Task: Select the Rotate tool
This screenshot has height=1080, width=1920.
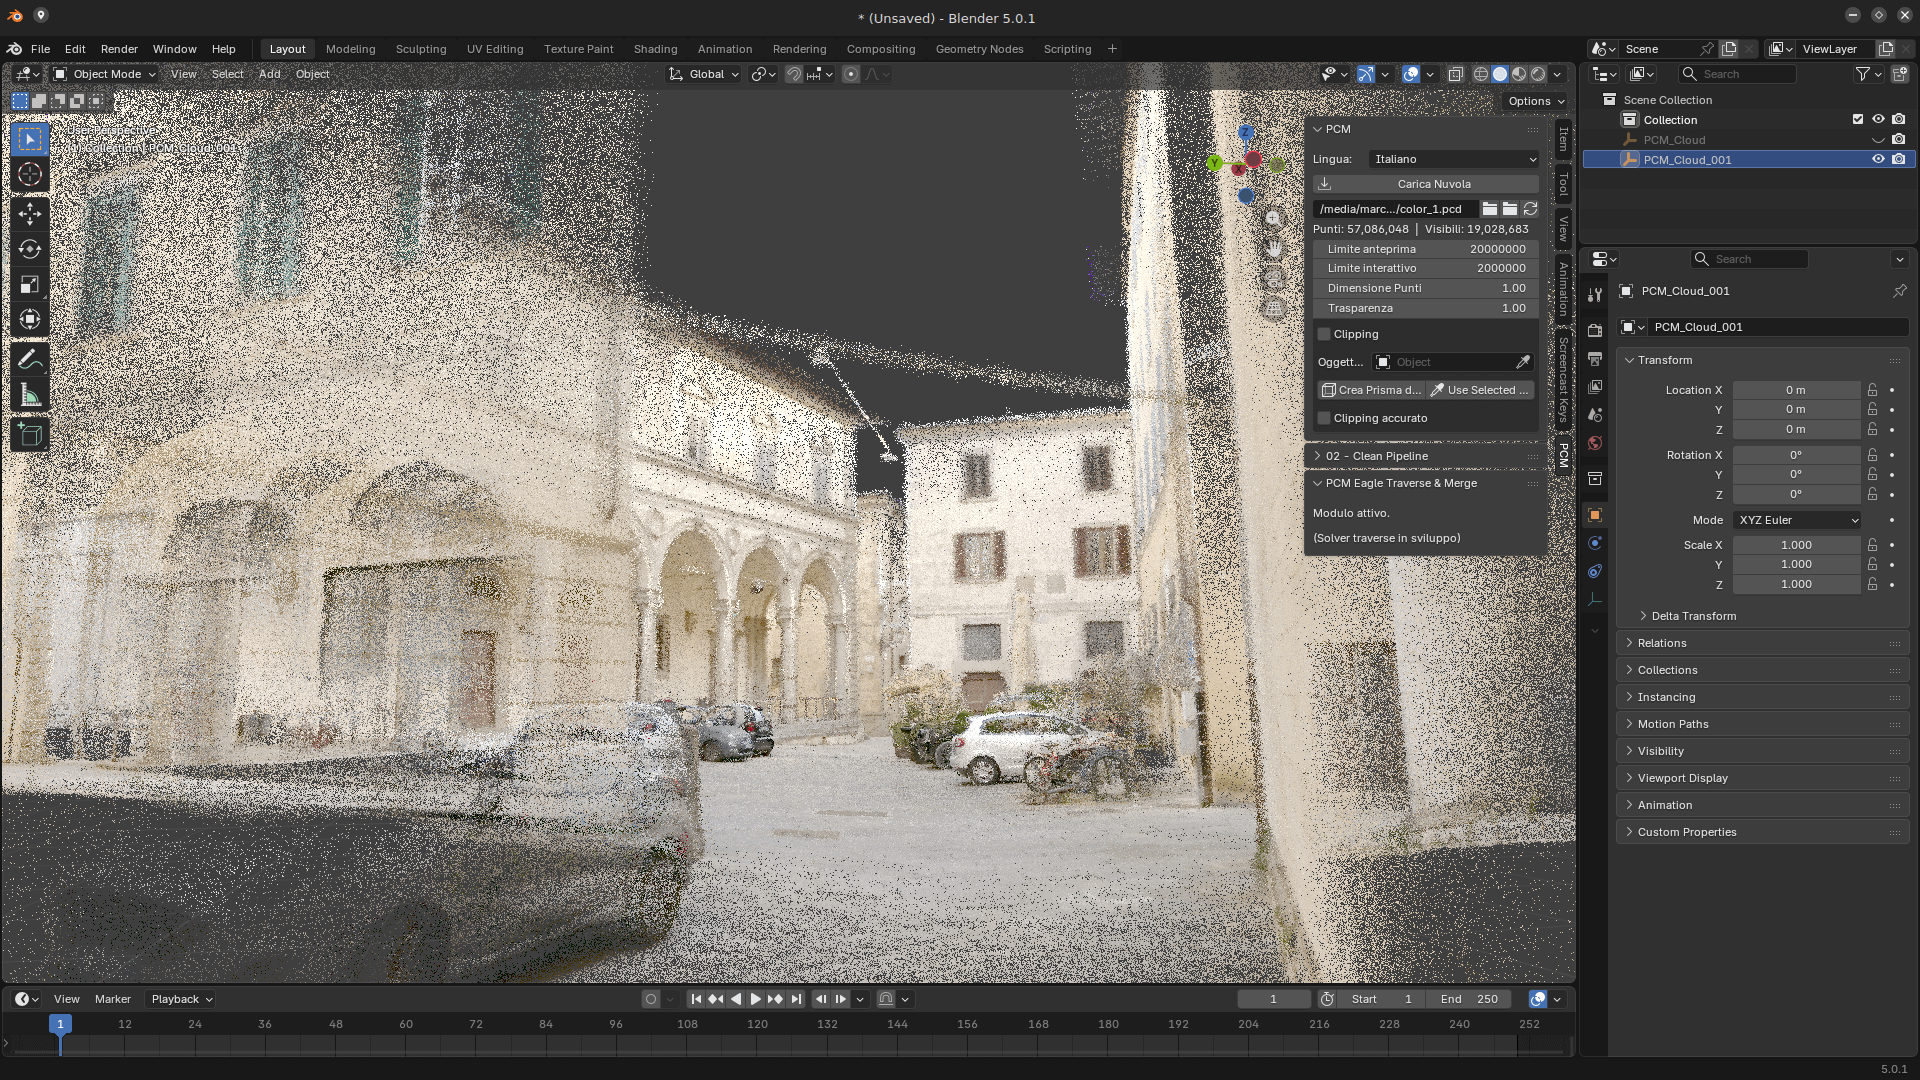Action: click(x=30, y=249)
